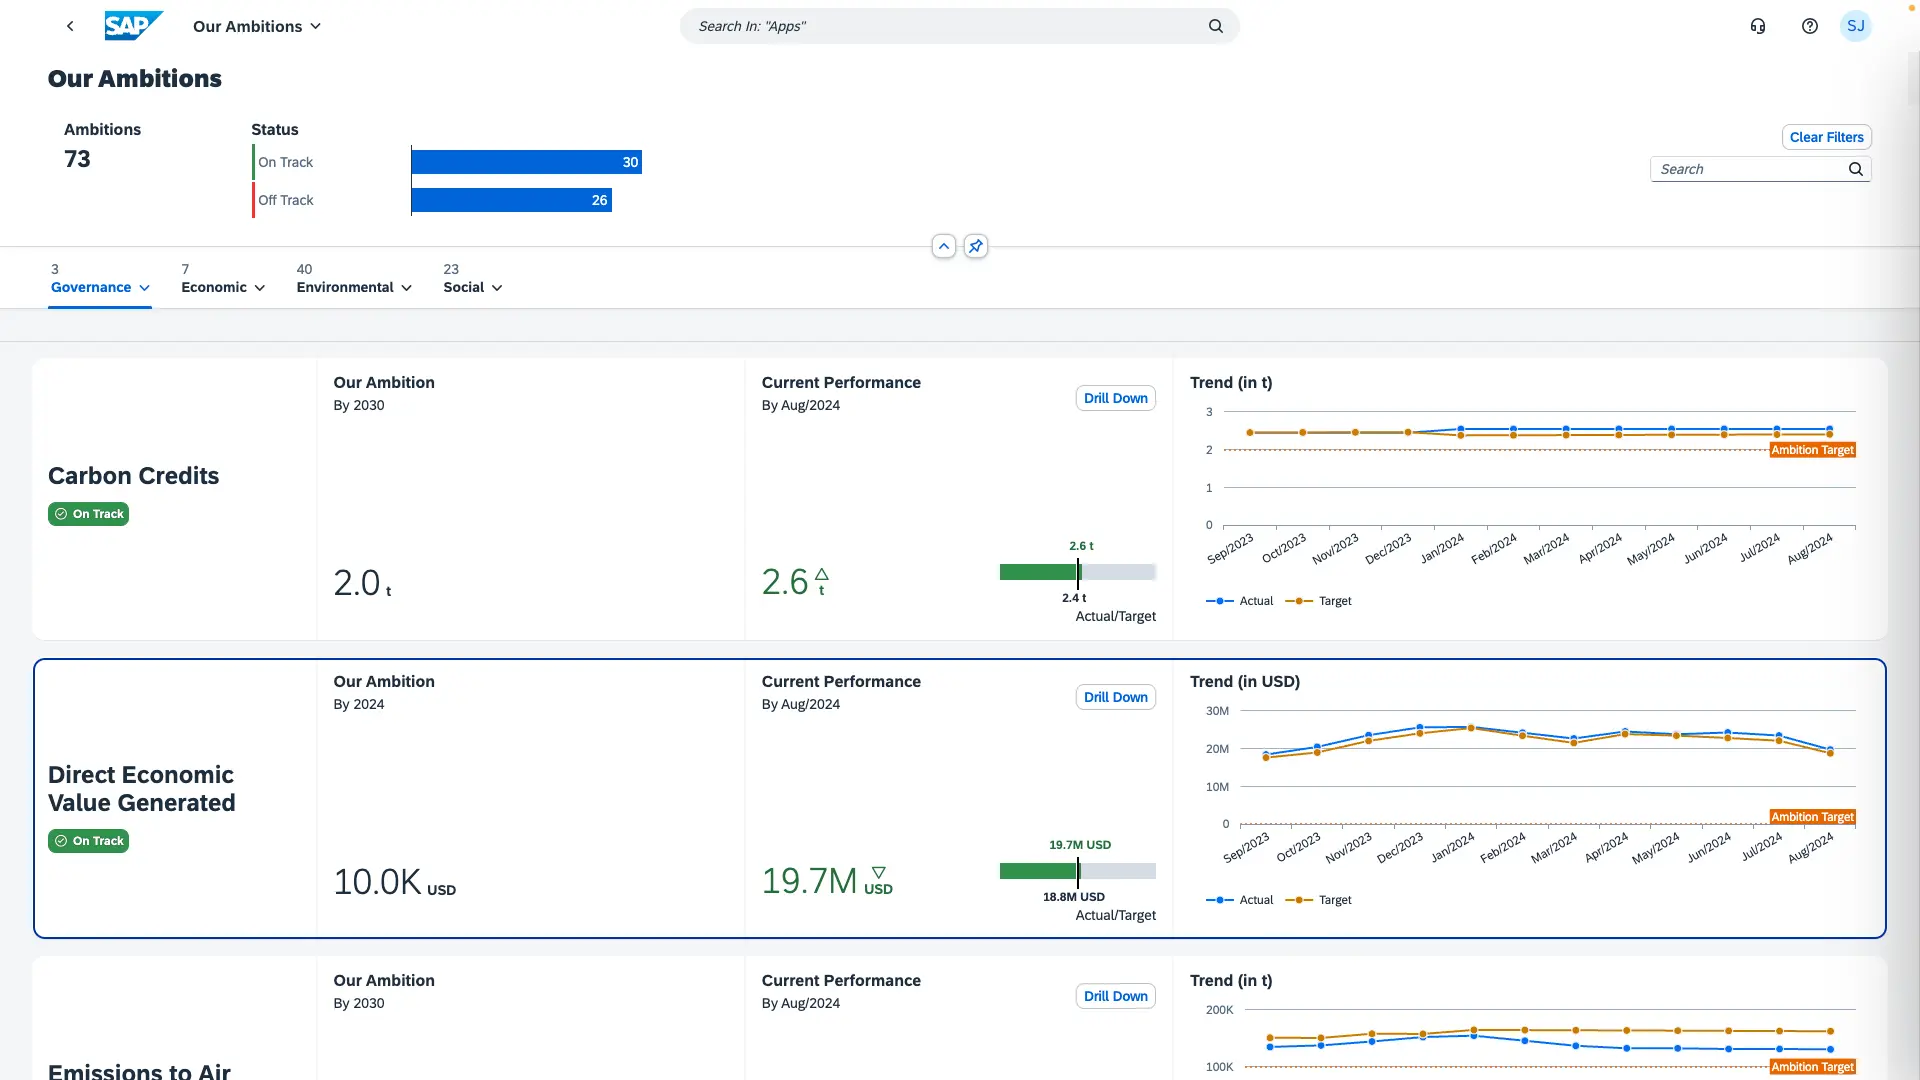Expand the Governance tab dropdown arrow

pyautogui.click(x=145, y=288)
